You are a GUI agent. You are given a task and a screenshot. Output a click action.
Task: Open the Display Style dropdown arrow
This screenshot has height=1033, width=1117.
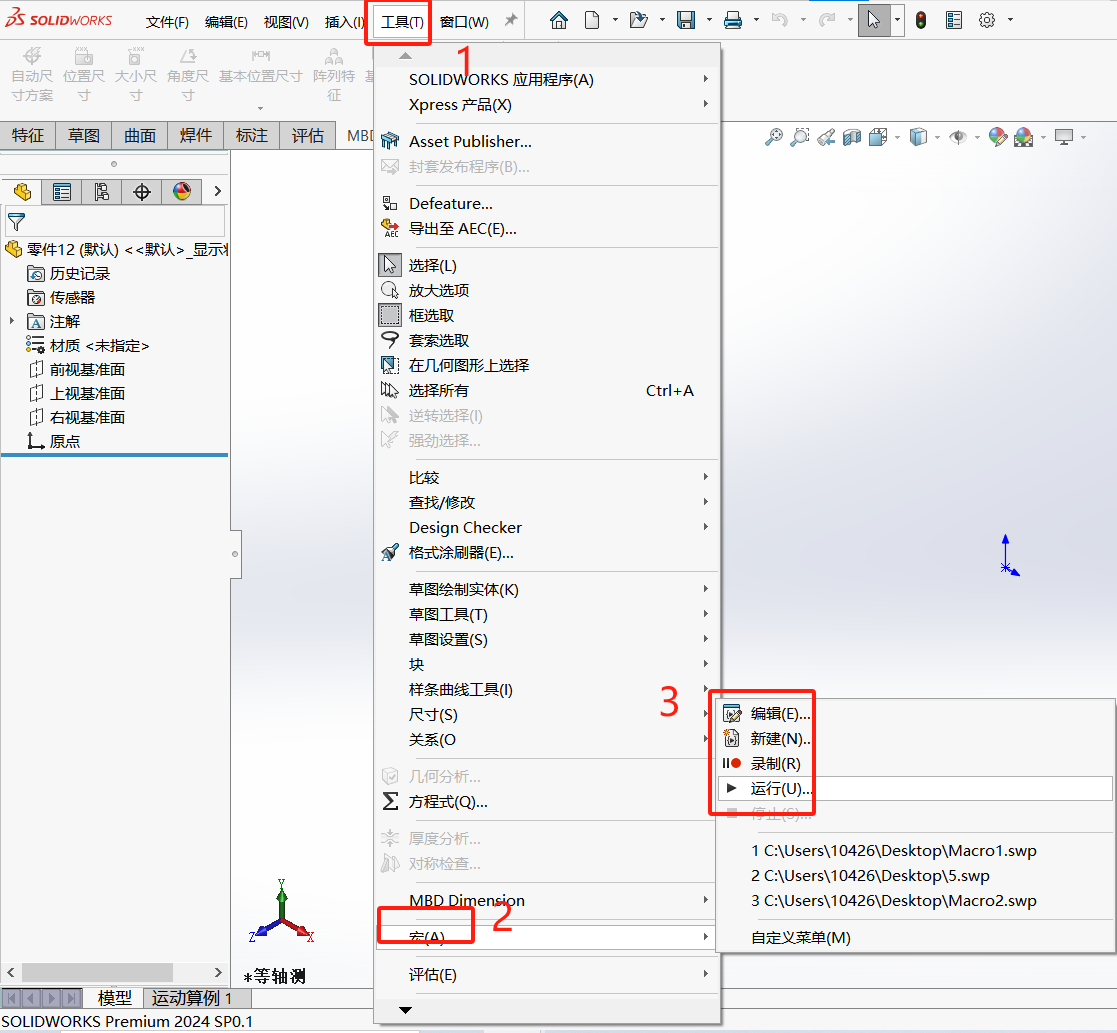936,137
